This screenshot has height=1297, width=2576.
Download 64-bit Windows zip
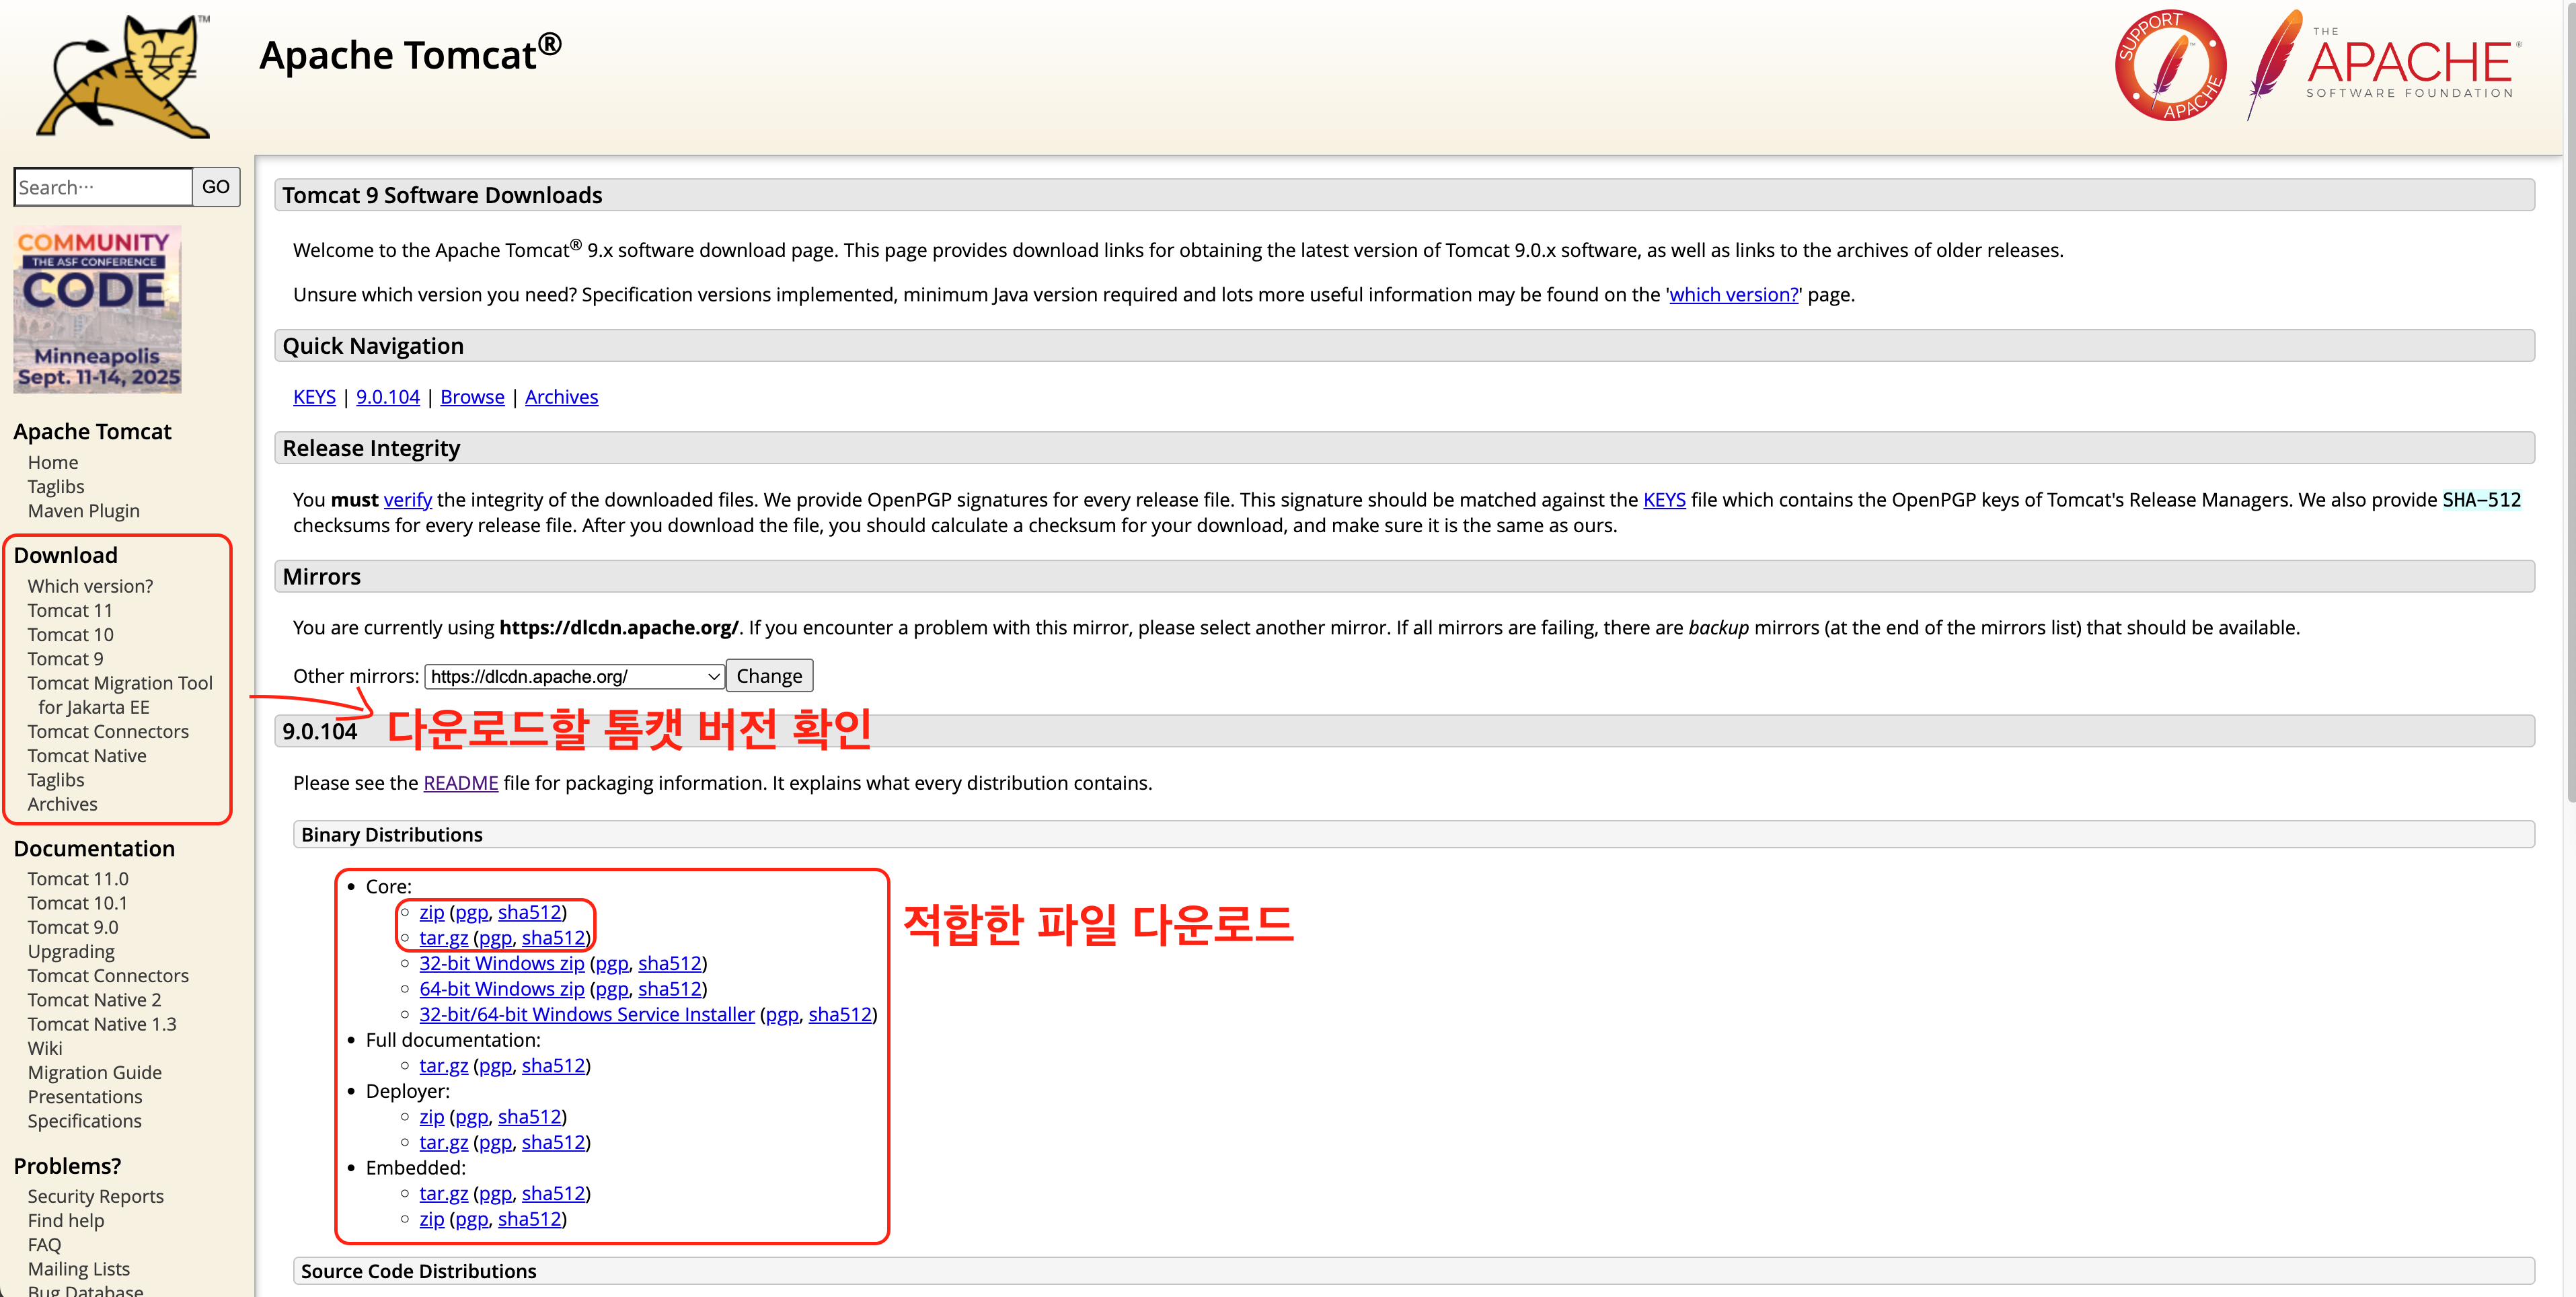click(501, 989)
